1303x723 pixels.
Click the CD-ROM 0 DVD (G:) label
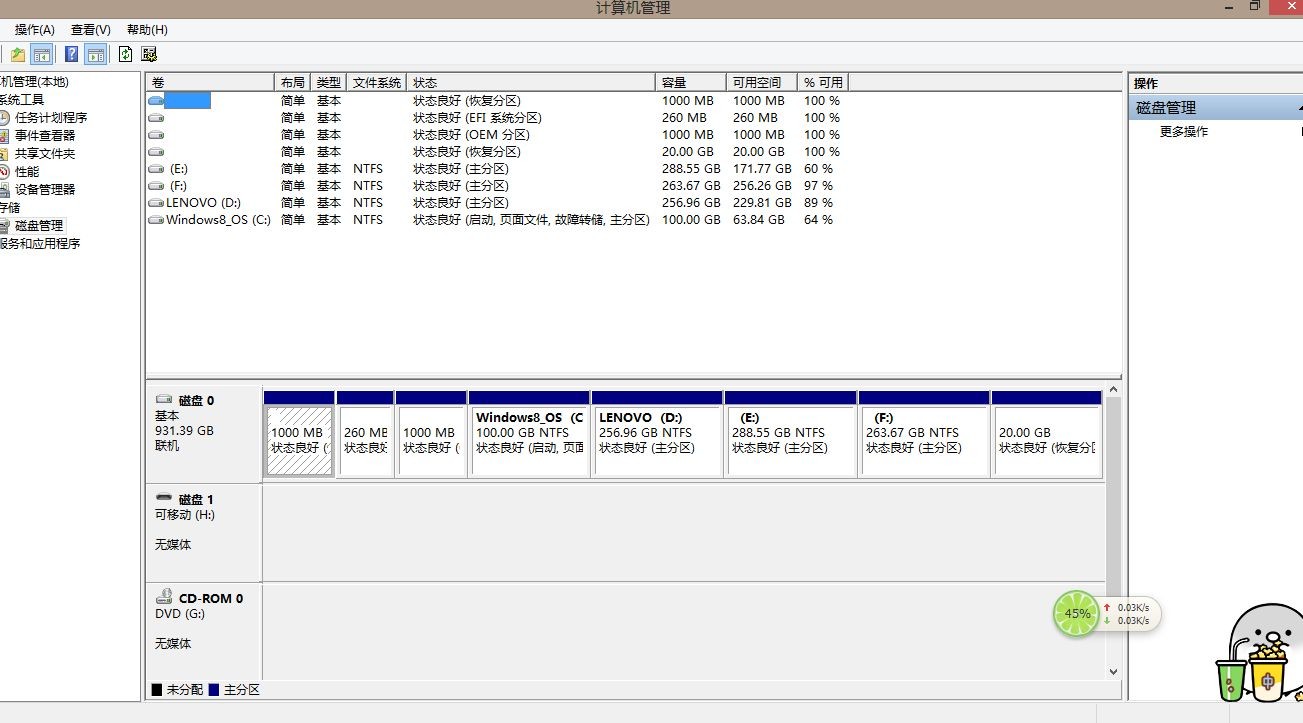(204, 632)
